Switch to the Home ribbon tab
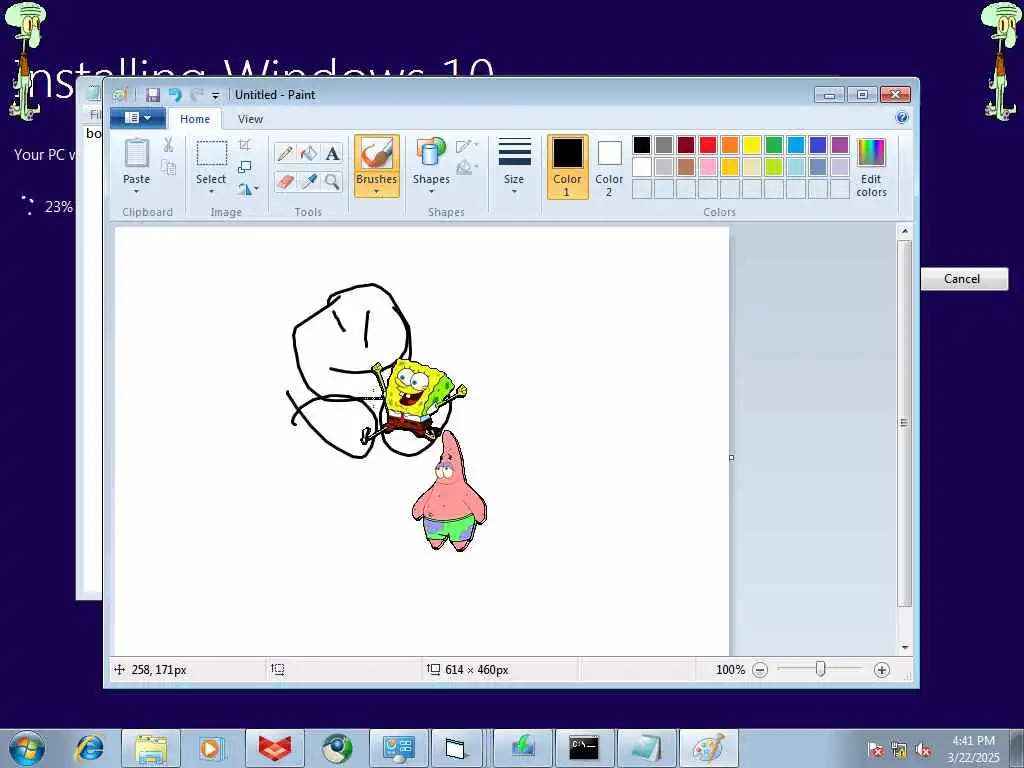The height and width of the screenshot is (768, 1024). click(195, 119)
